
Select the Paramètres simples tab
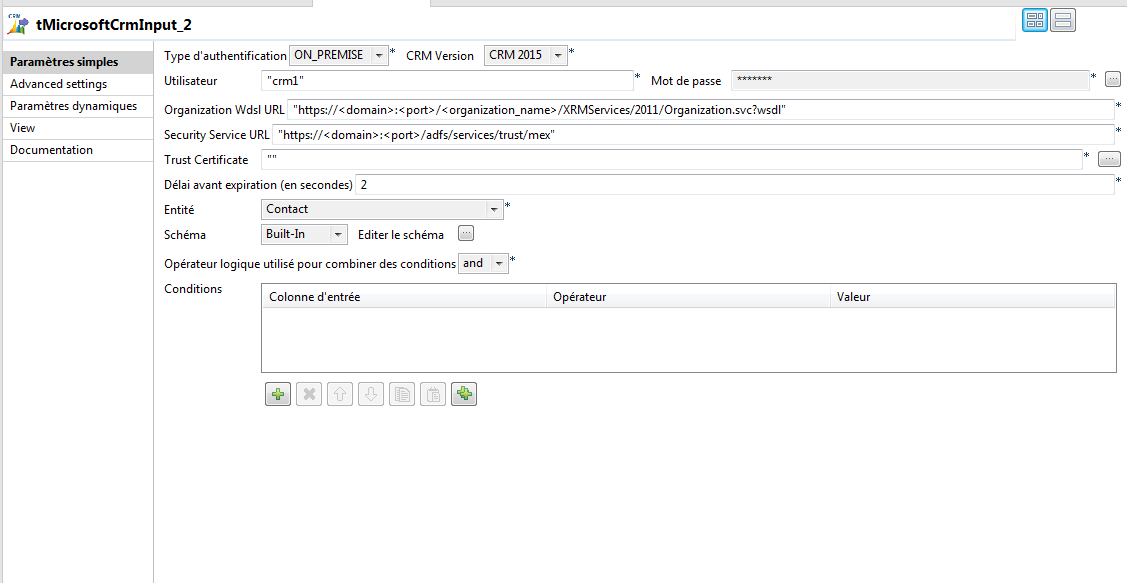point(78,62)
